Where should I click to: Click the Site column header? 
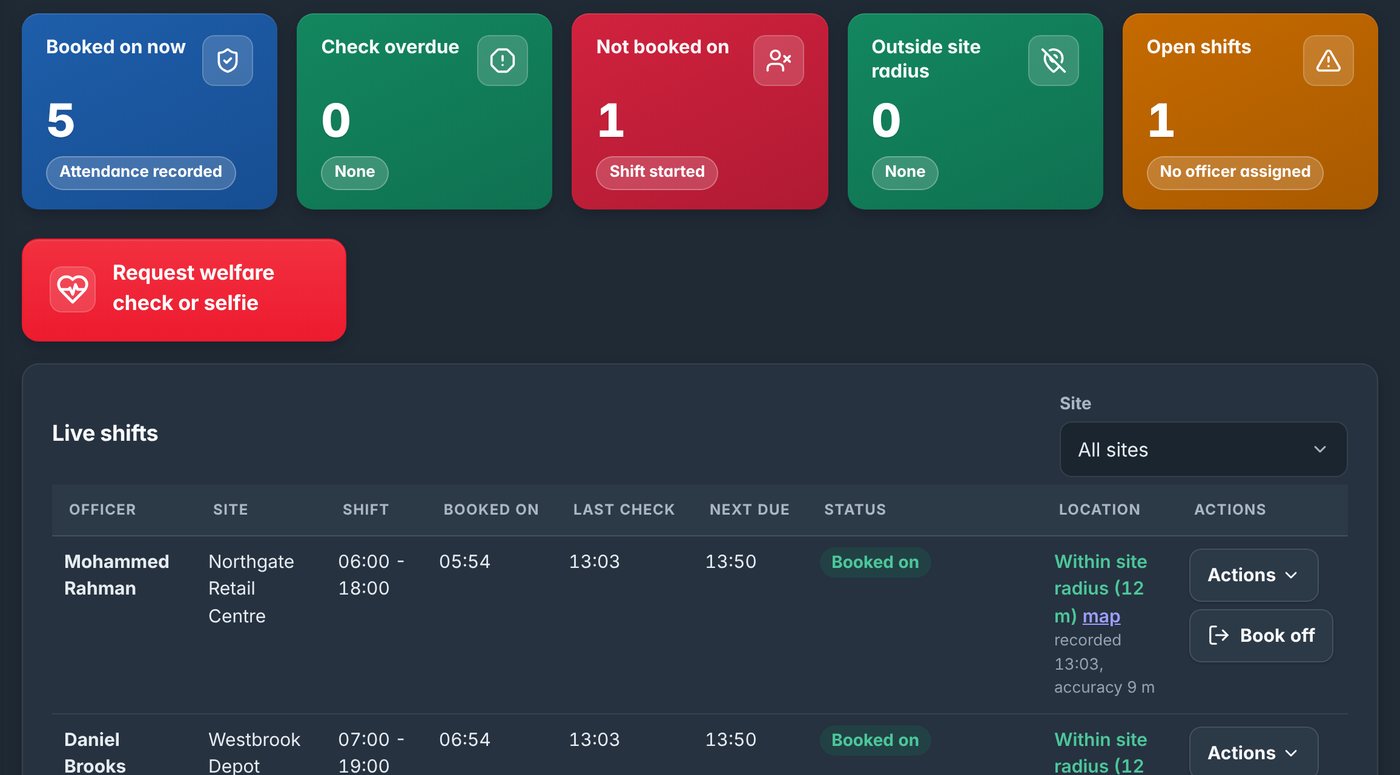(230, 509)
